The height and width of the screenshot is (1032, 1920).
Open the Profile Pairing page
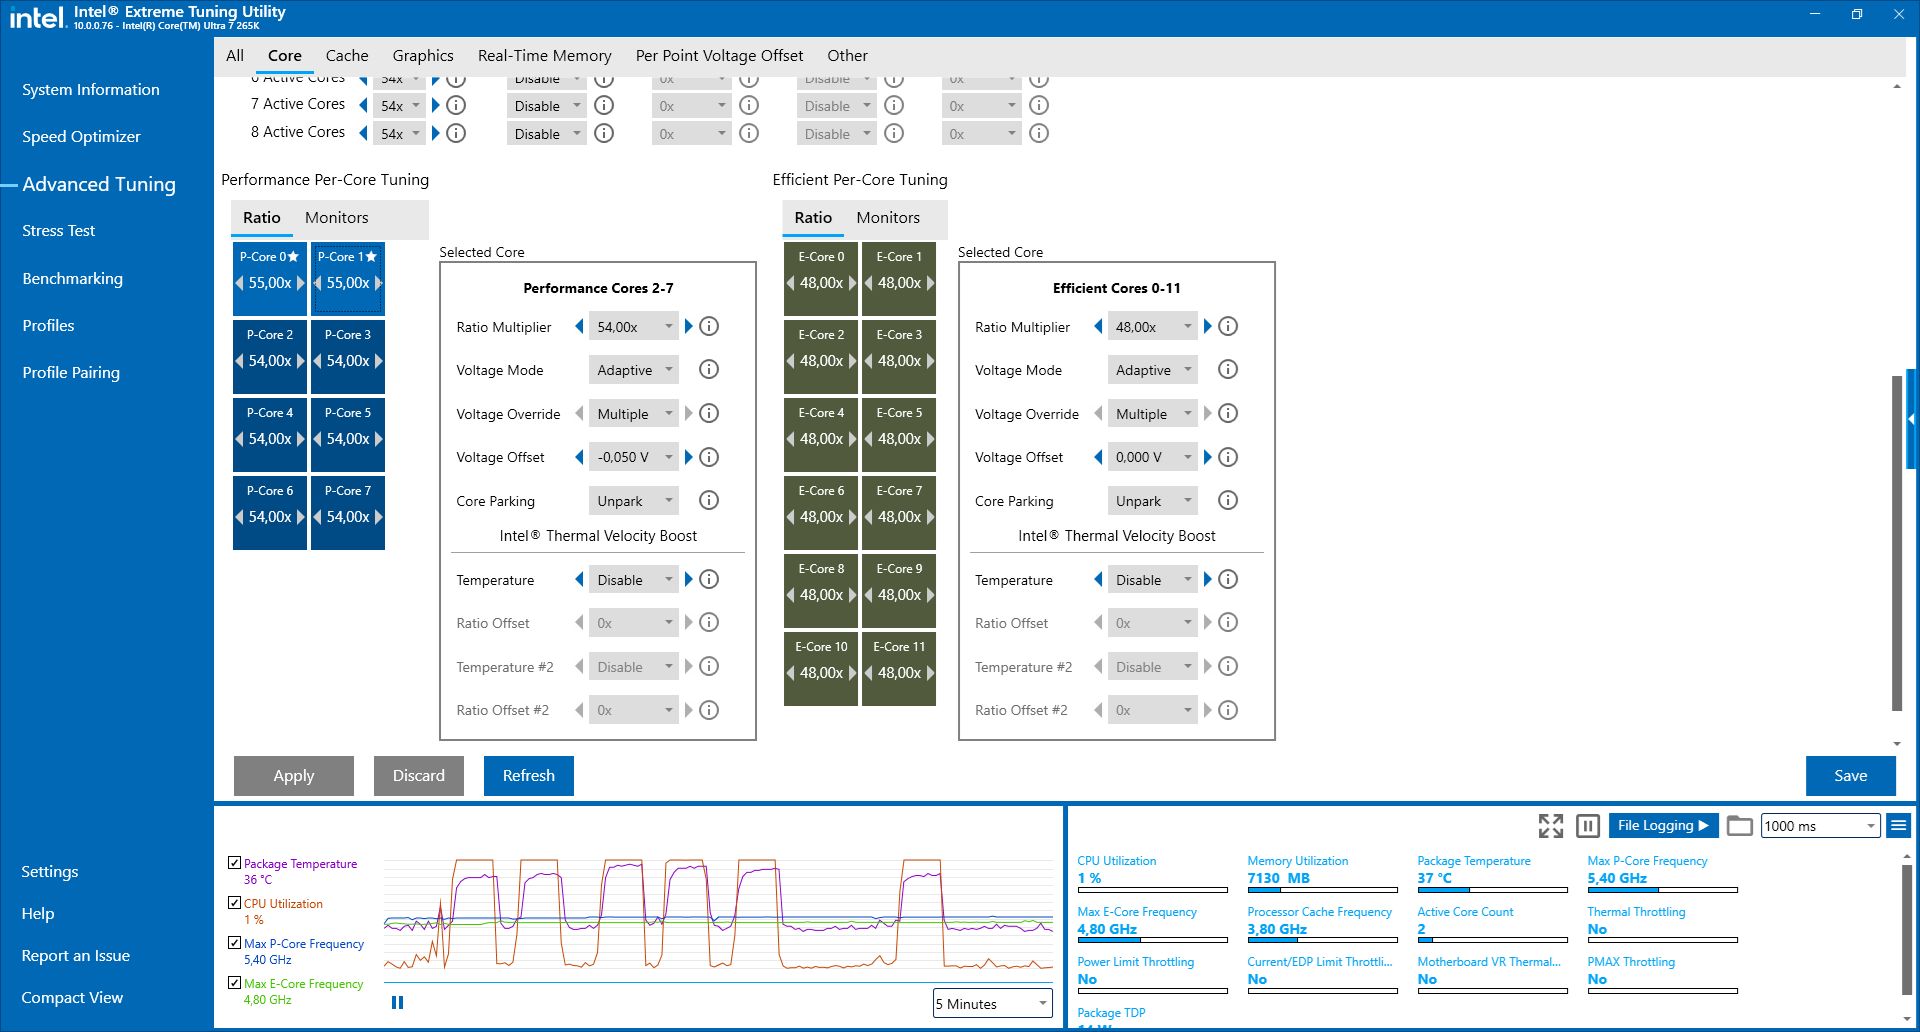tap(71, 373)
